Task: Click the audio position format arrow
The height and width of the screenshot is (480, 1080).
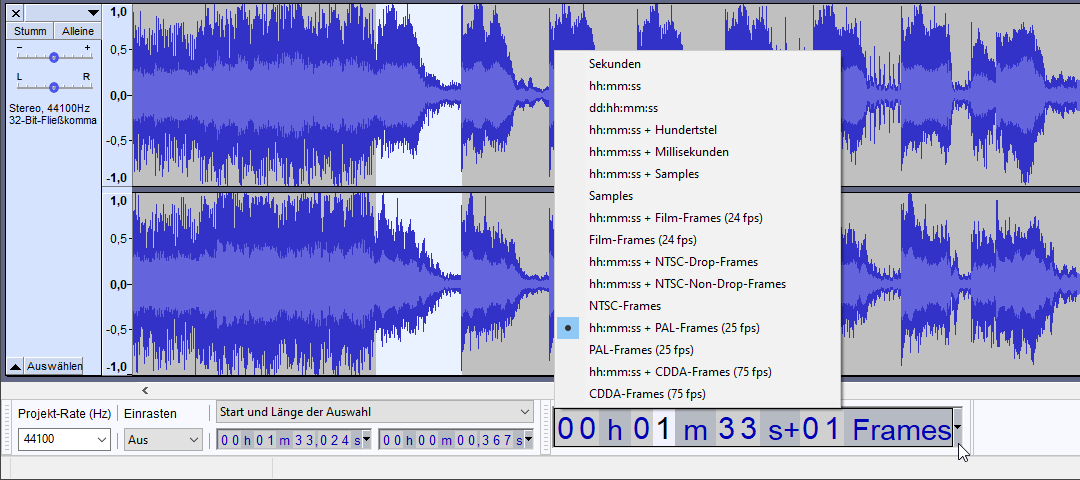Action: (958, 429)
